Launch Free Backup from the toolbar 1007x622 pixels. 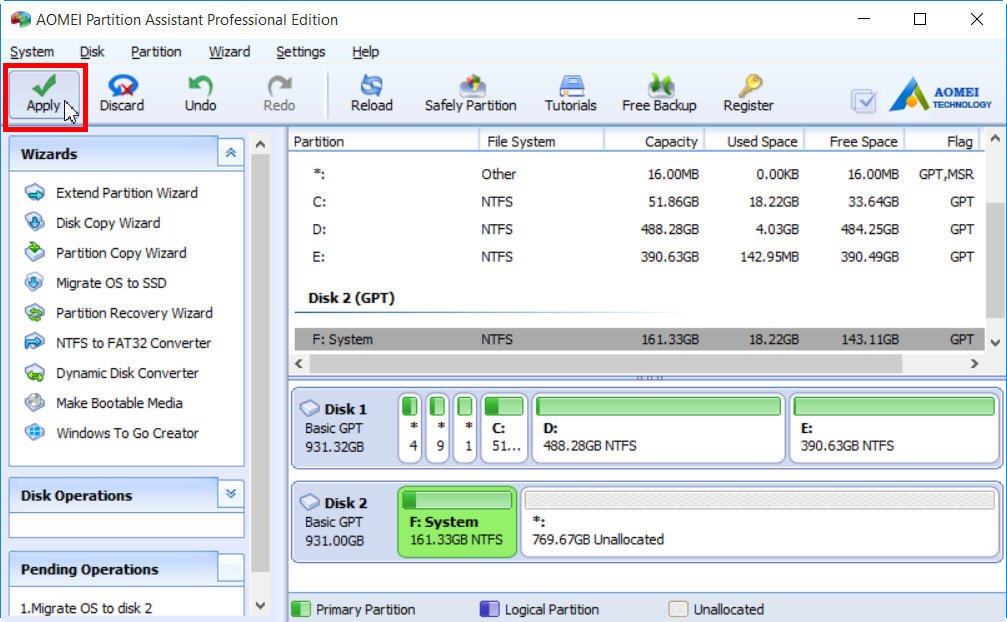point(660,94)
